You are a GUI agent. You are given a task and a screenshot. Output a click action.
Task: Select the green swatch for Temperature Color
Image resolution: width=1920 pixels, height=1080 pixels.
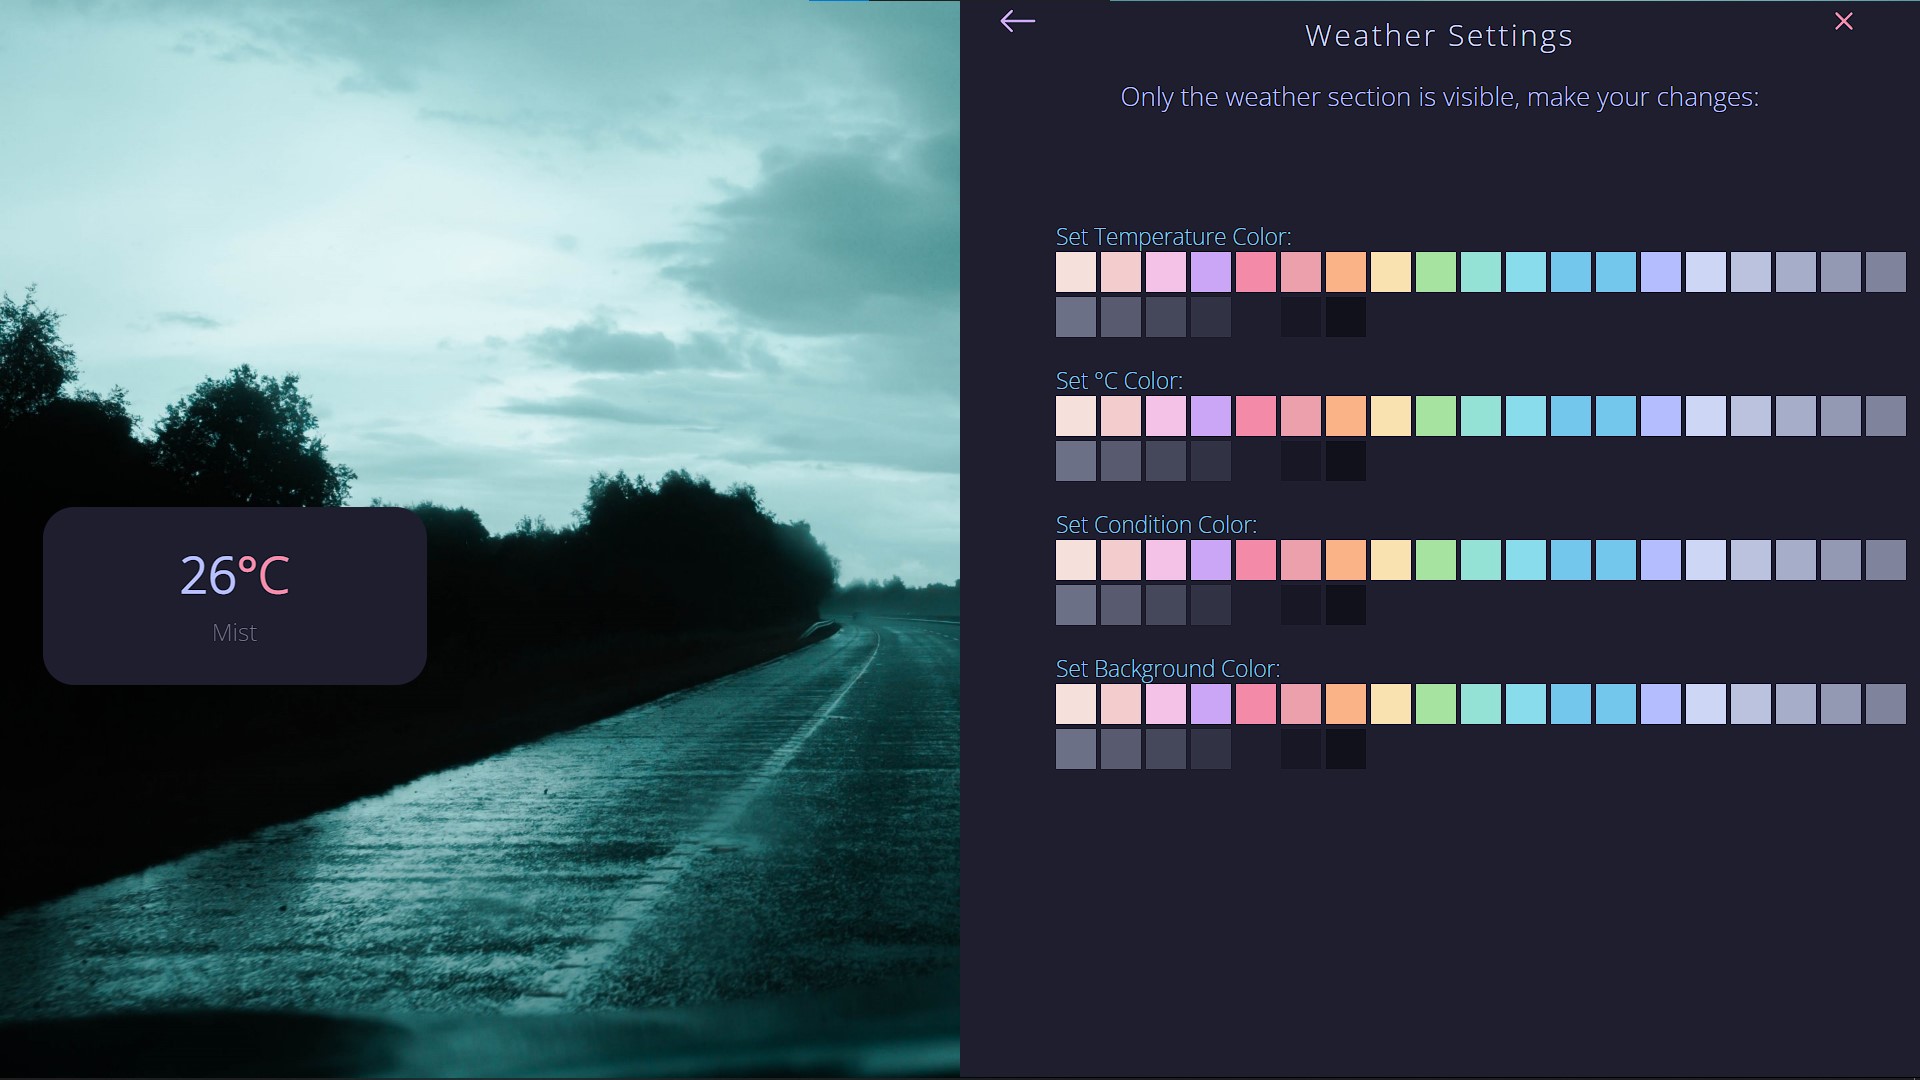click(1436, 272)
